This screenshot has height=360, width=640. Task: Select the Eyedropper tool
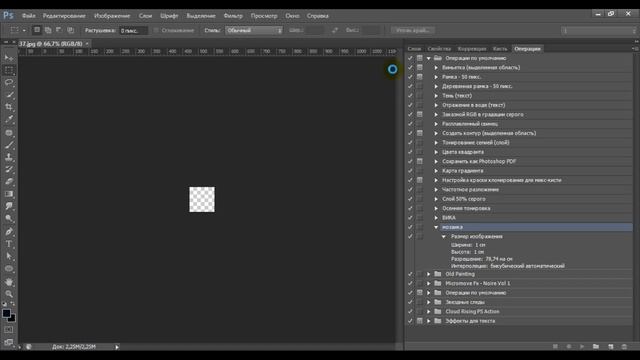pos(9,120)
